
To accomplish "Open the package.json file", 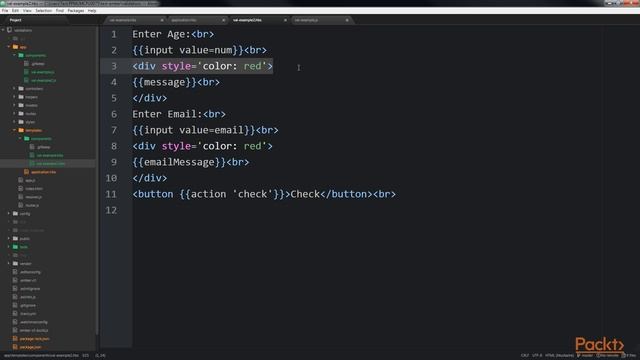I will (x=30, y=347).
